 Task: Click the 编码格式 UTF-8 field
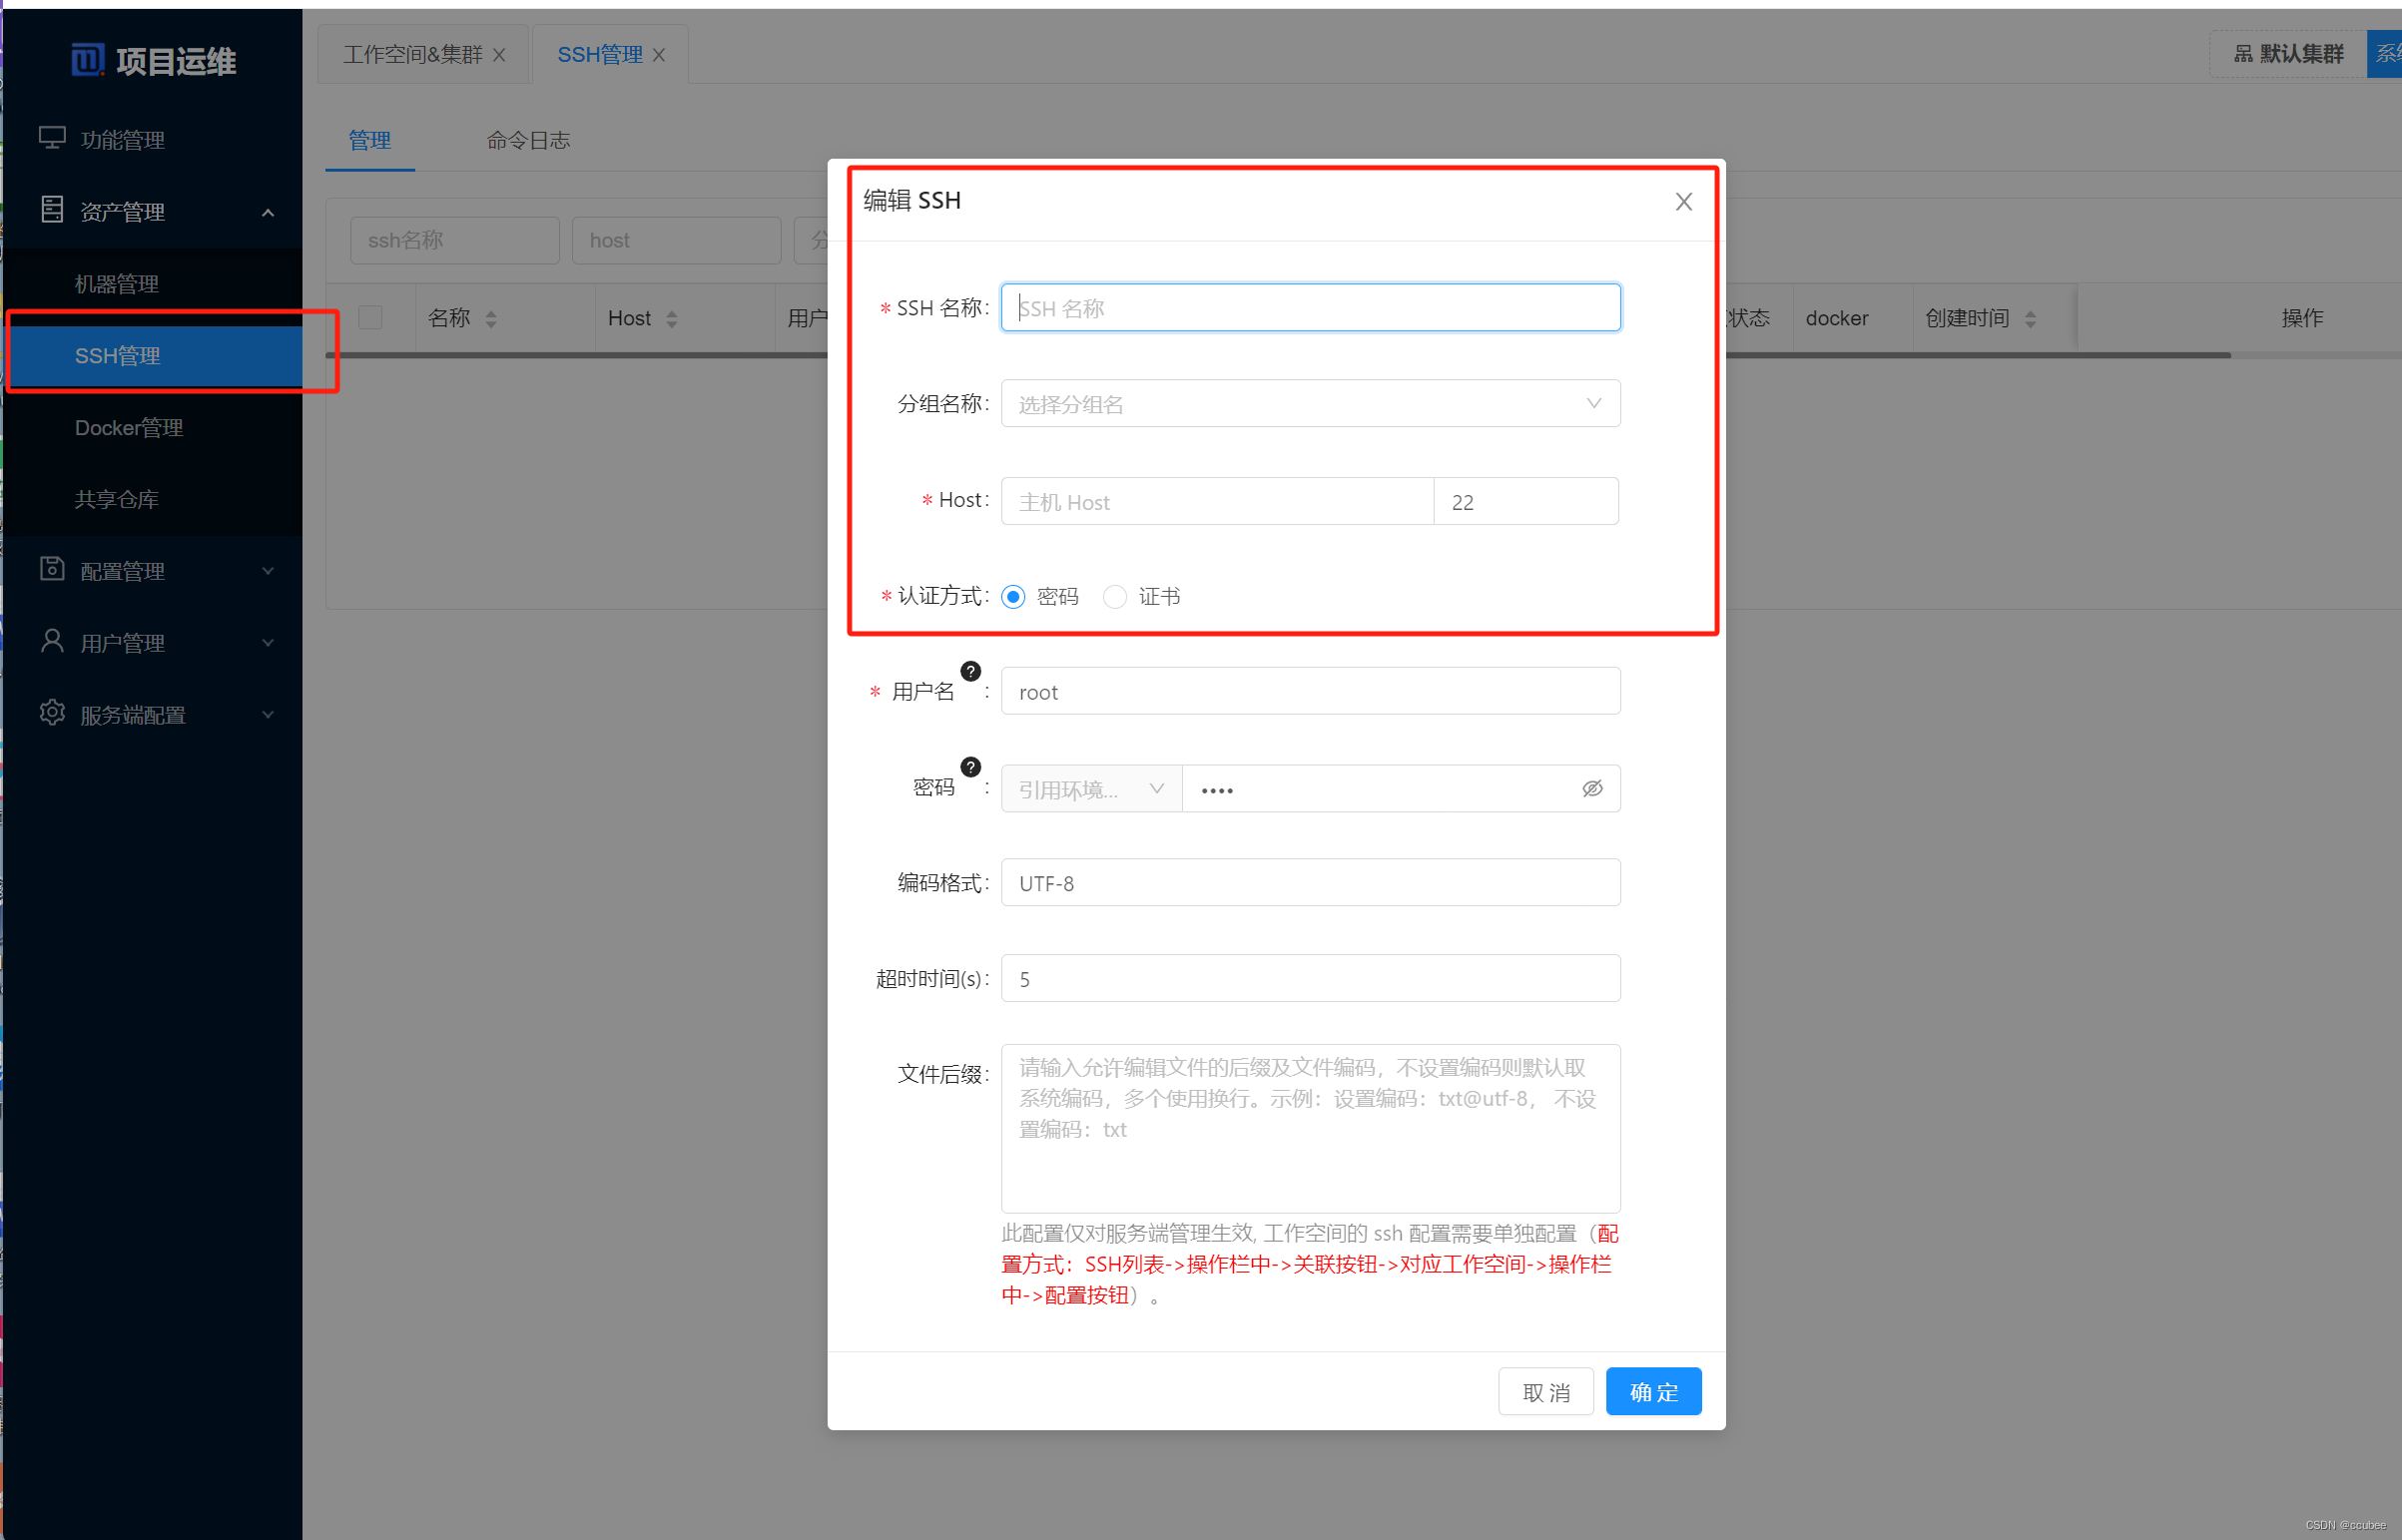click(1310, 883)
